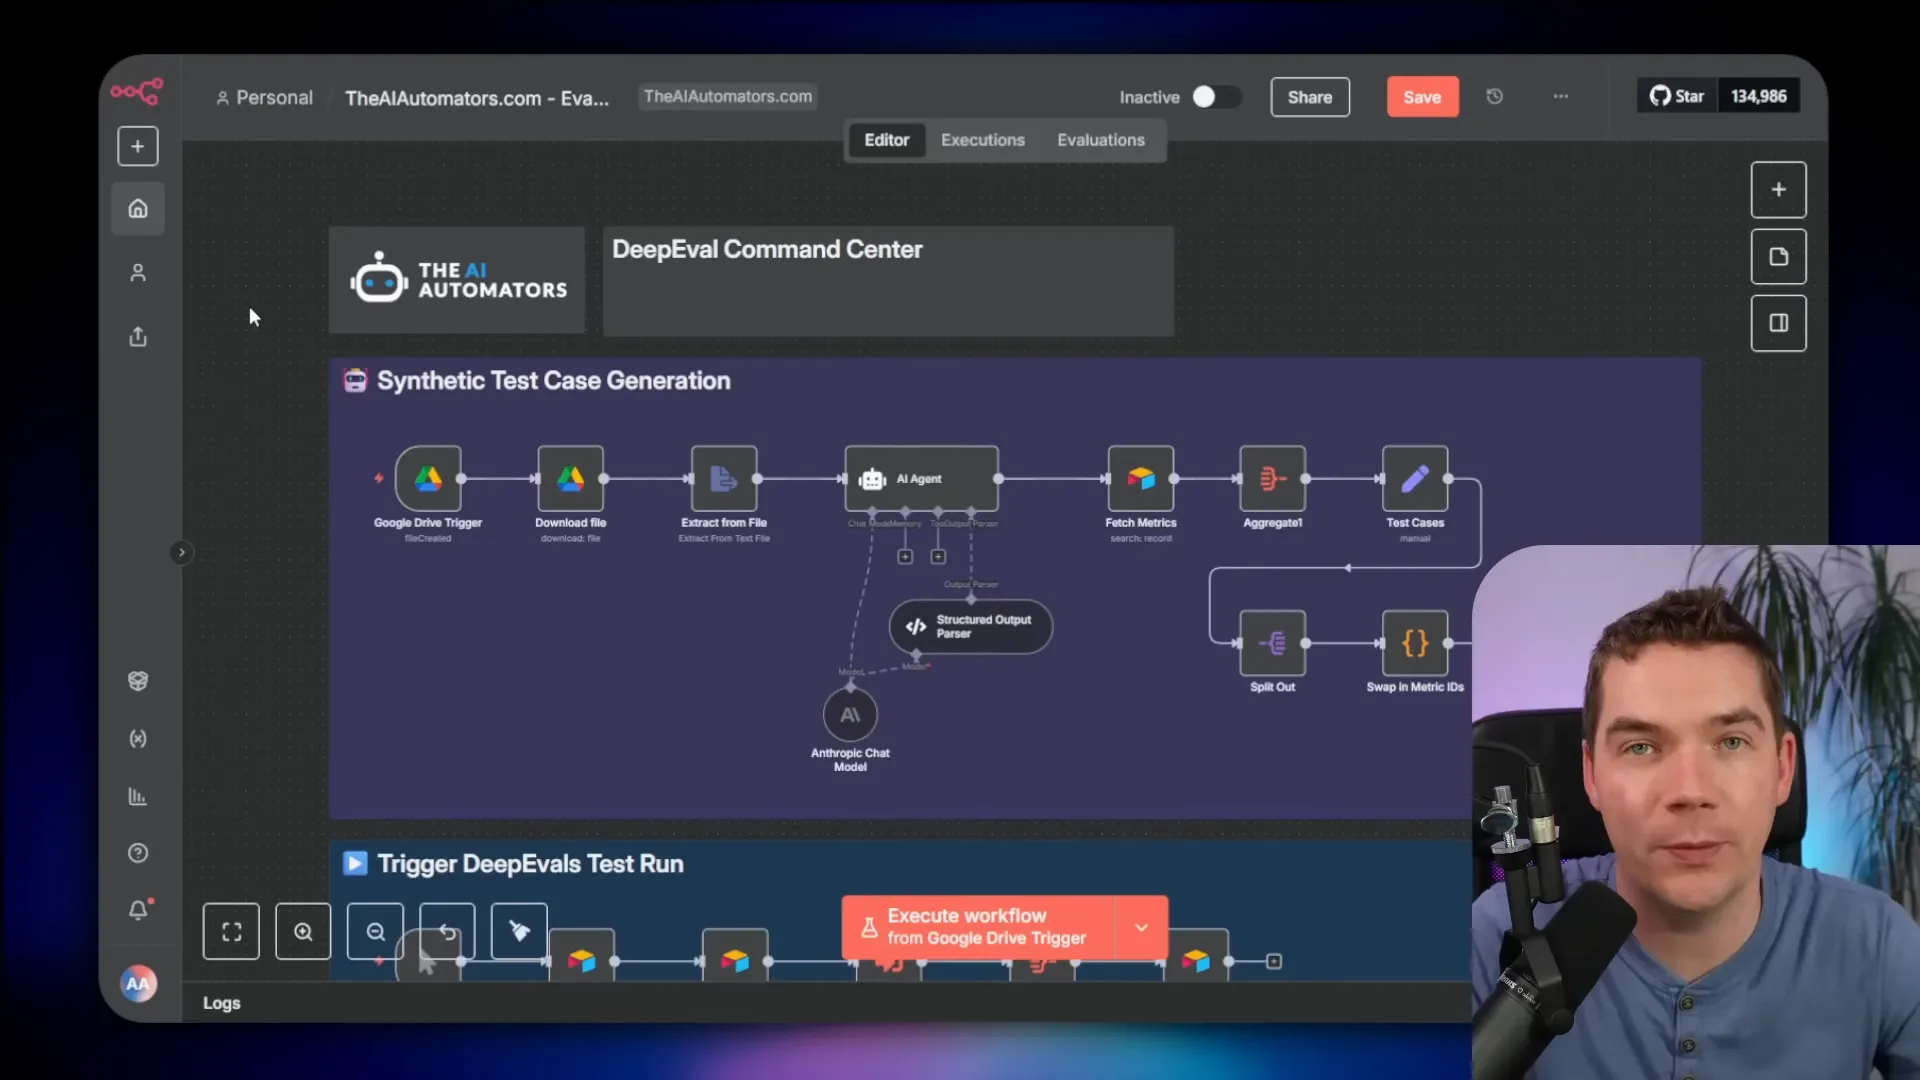Open the AA user avatar
The height and width of the screenshot is (1080, 1920).
coord(138,984)
